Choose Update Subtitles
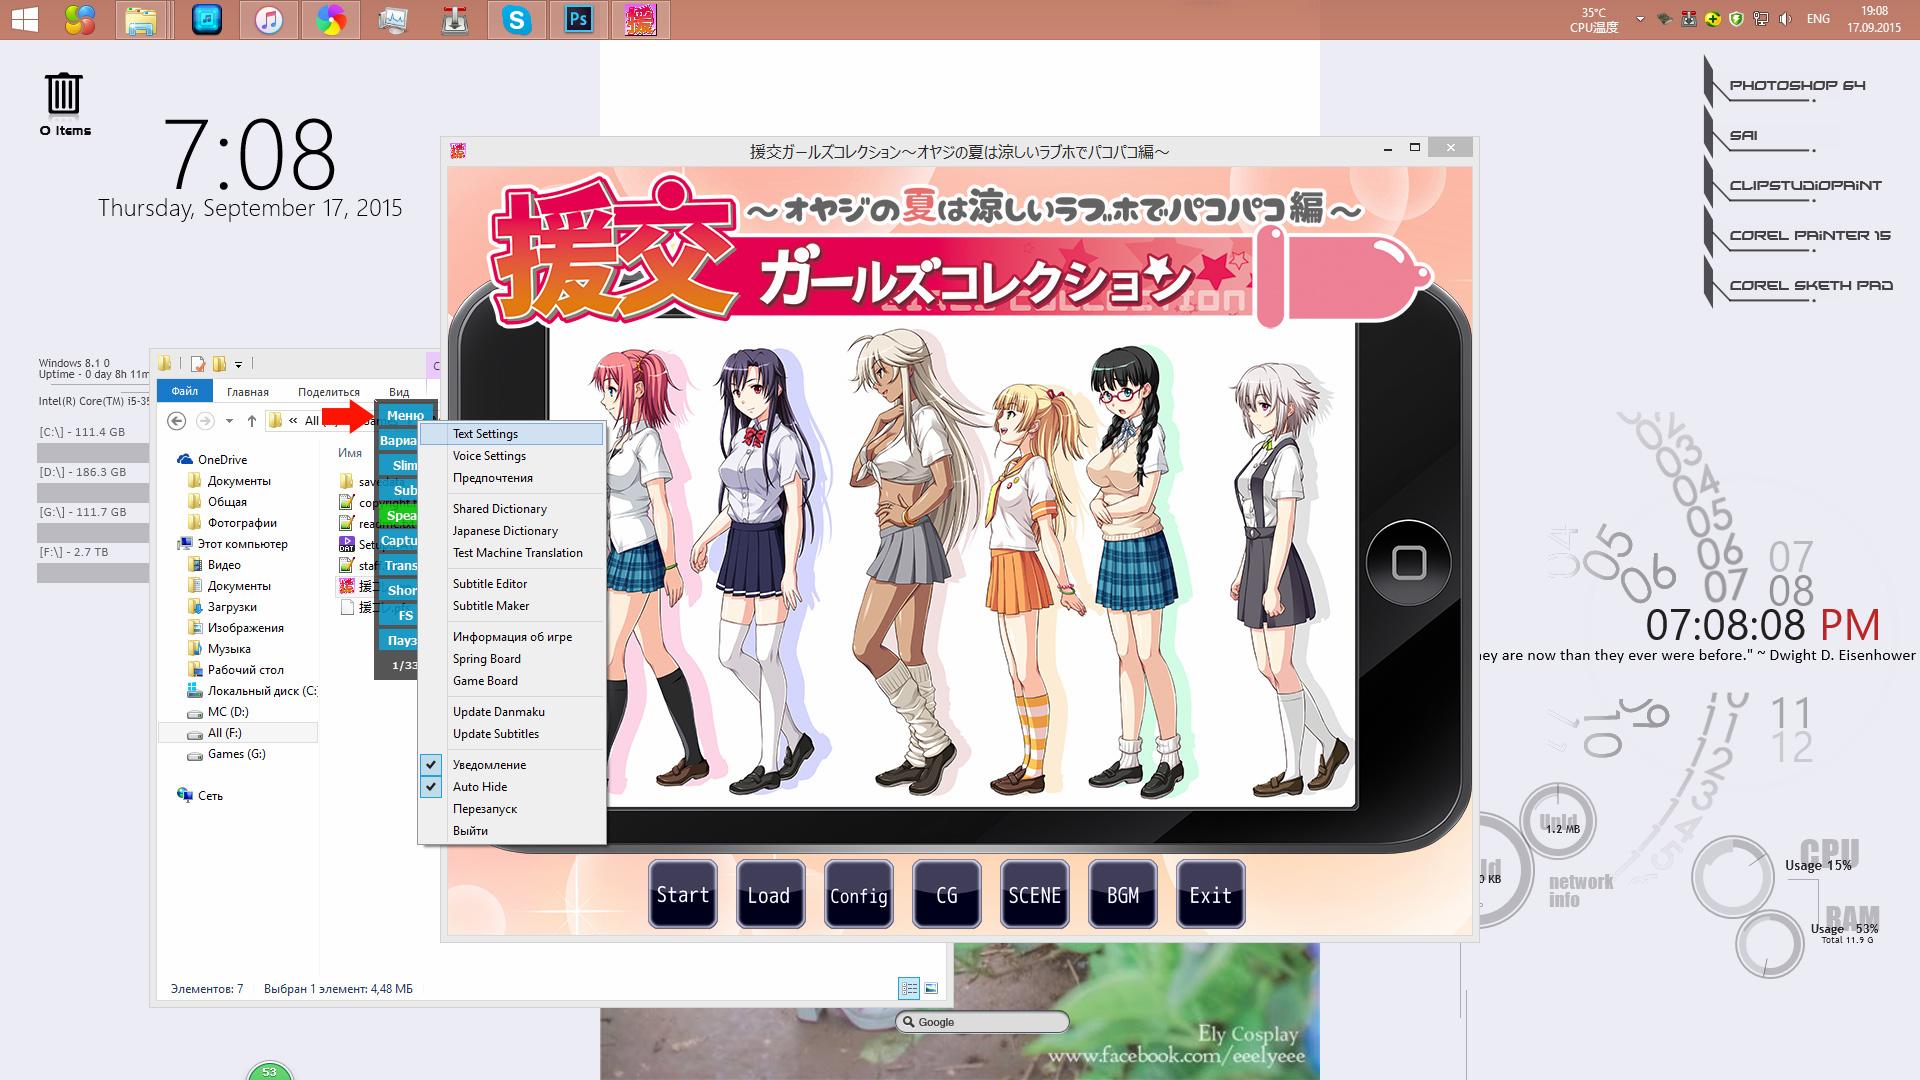Screen dimensions: 1920x1080 coord(512,734)
